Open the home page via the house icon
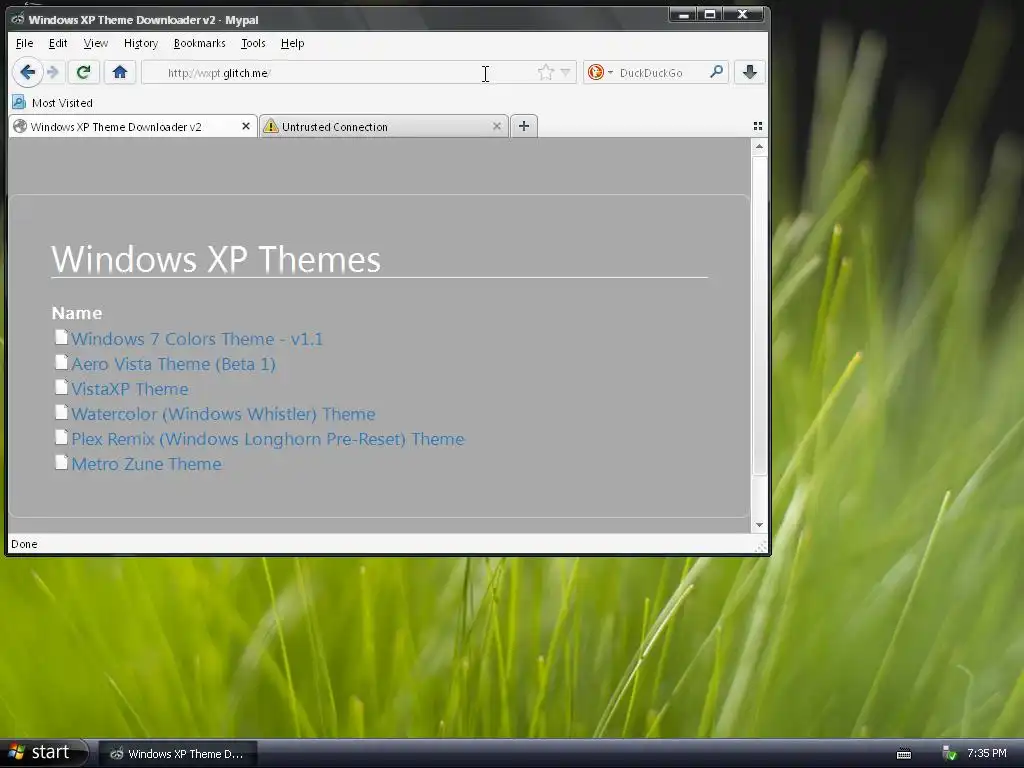Image resolution: width=1024 pixels, height=768 pixels. click(120, 72)
